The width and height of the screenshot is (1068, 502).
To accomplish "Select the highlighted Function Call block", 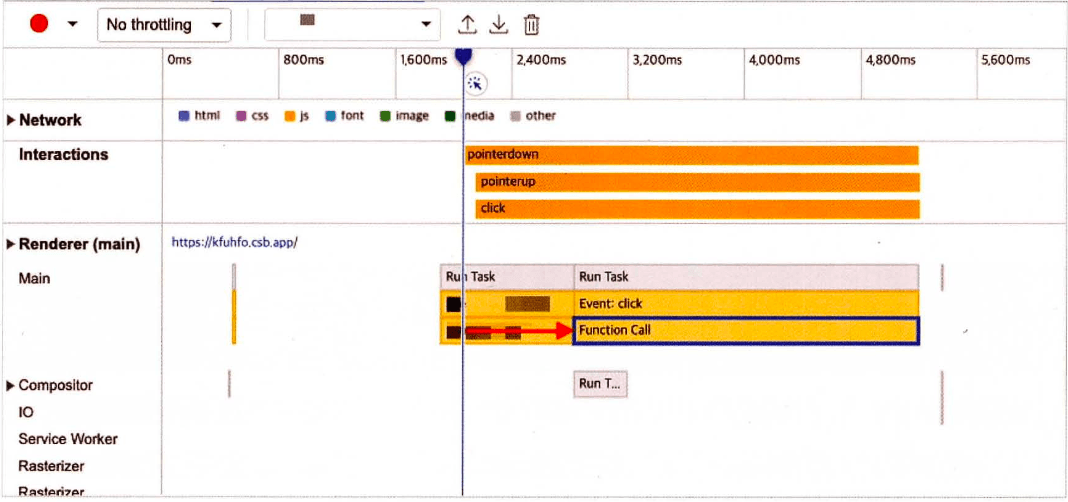I will [745, 331].
